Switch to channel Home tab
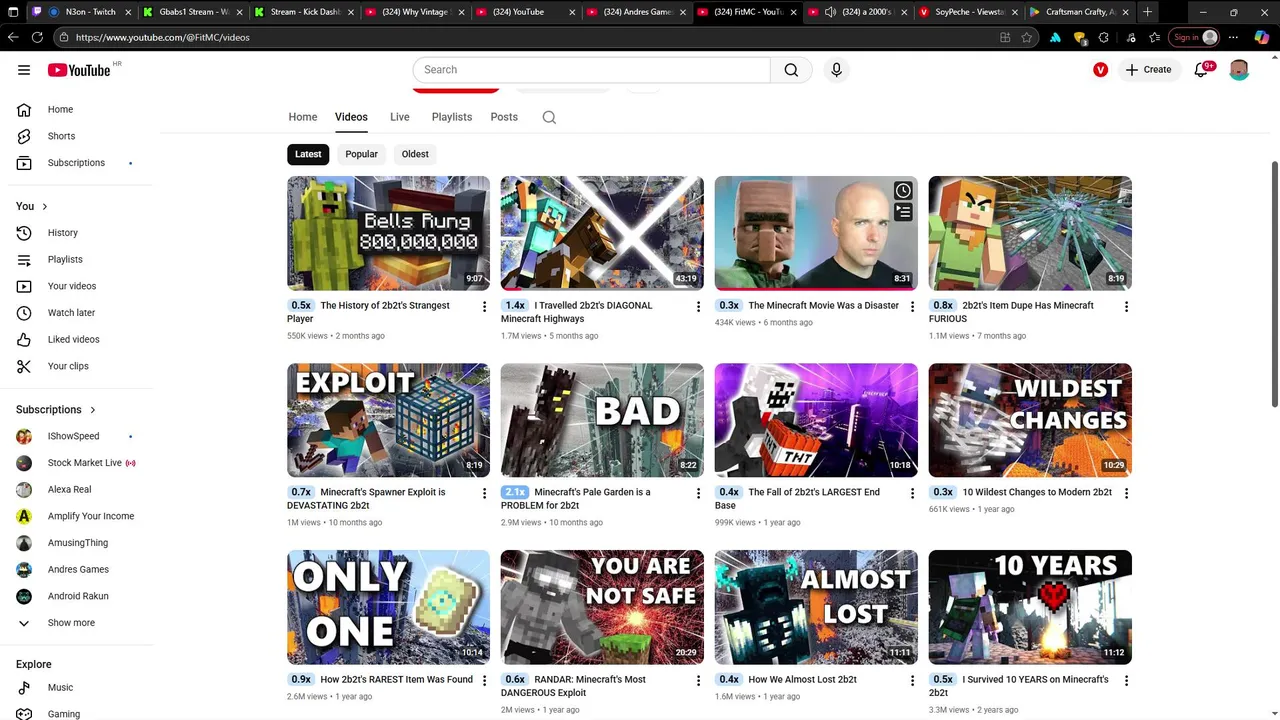1280x720 pixels. (303, 117)
